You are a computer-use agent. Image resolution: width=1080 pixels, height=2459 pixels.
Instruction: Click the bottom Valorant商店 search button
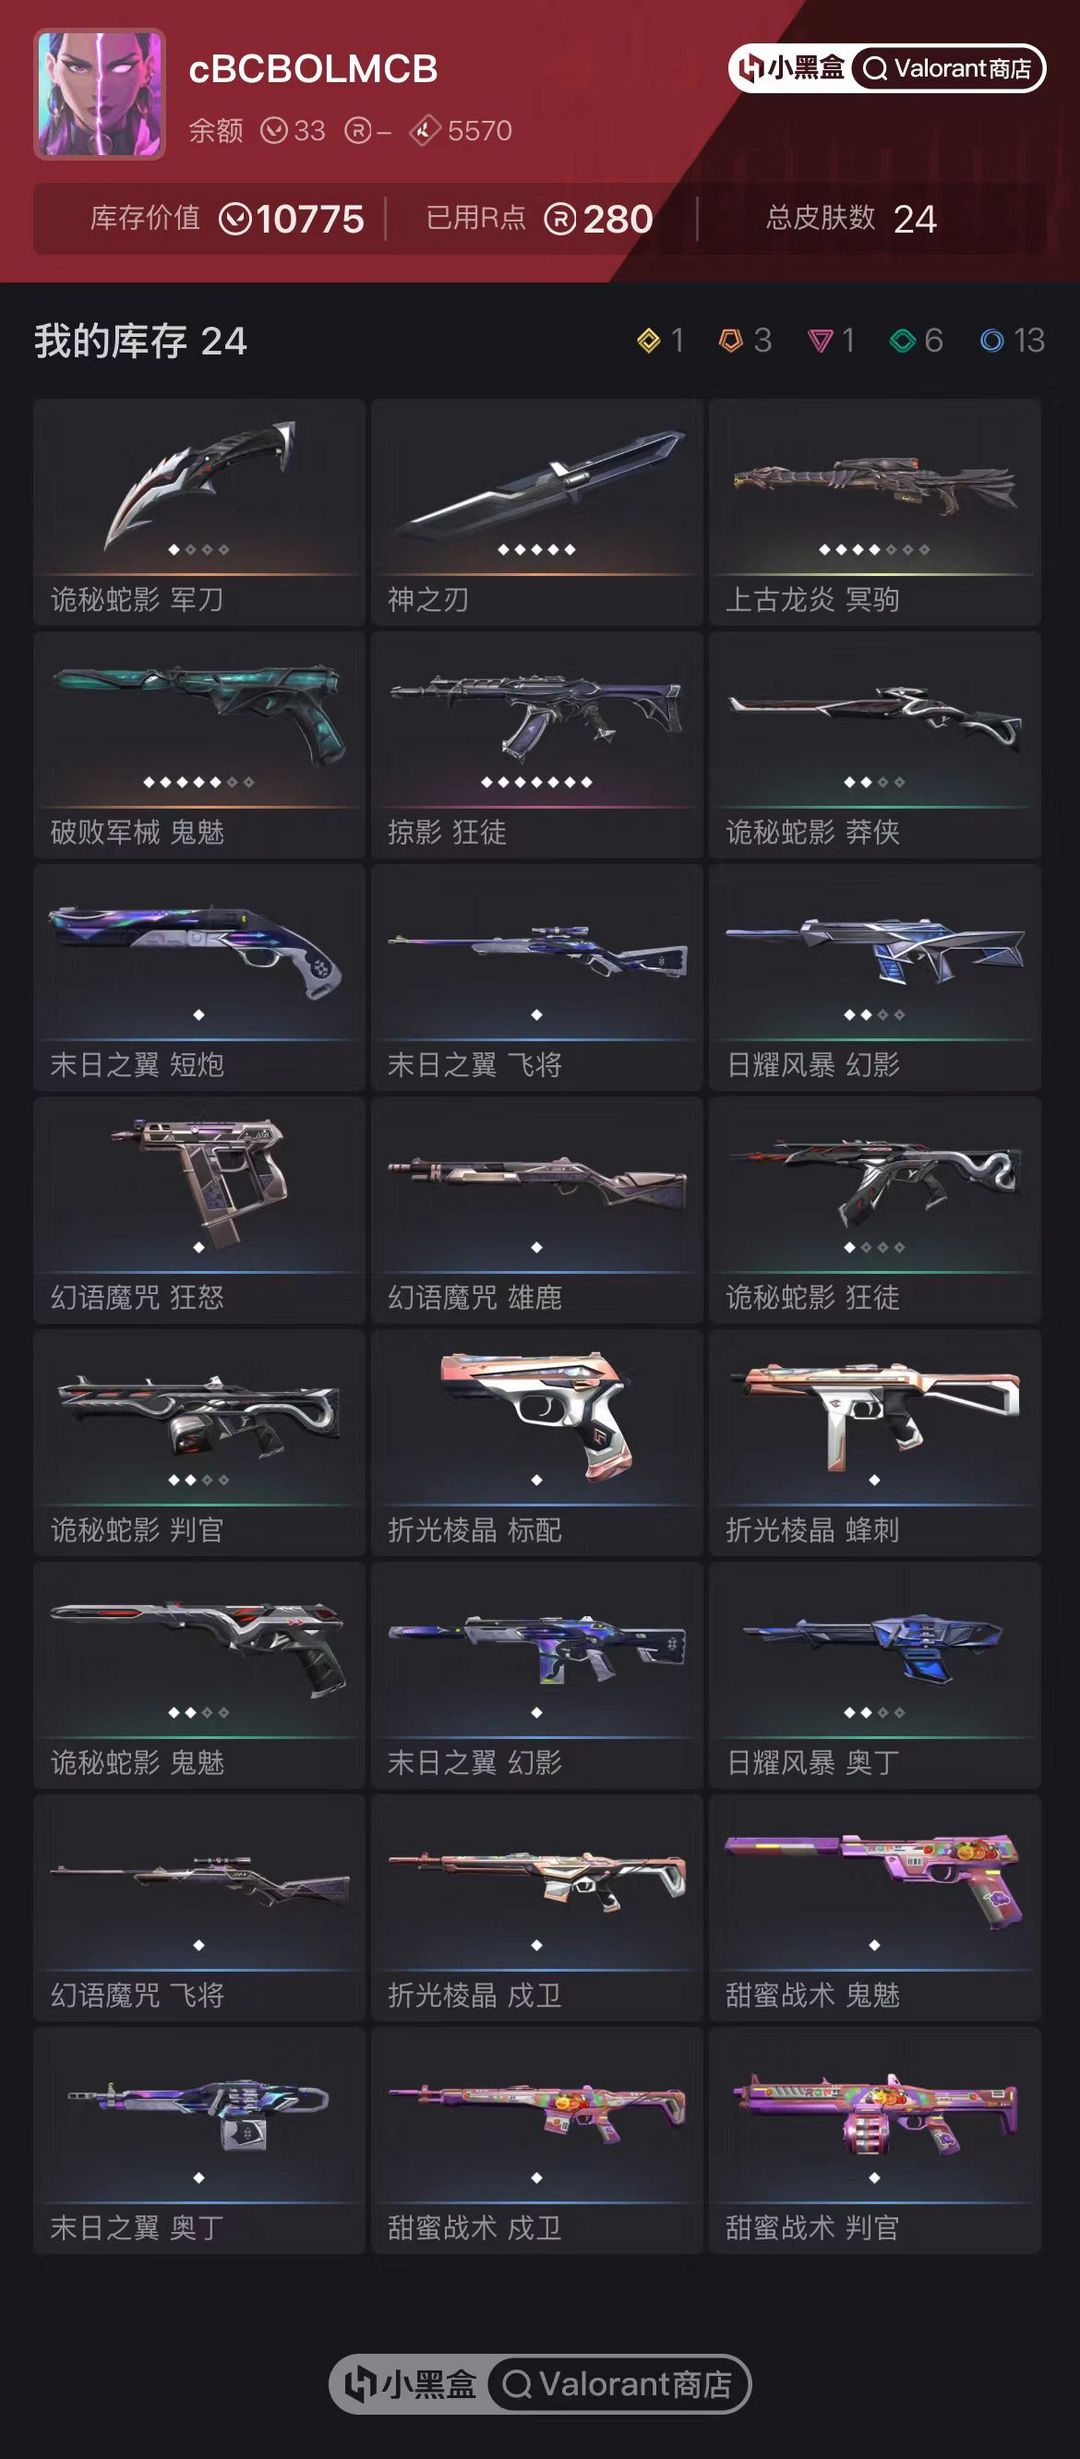[616, 2384]
